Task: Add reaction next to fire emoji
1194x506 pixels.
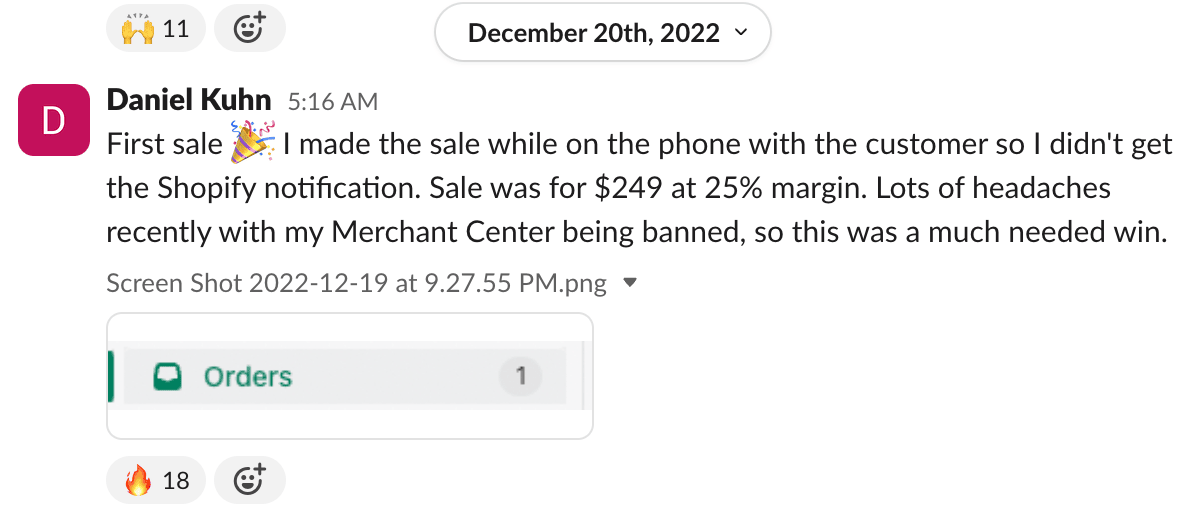Action: [x=249, y=481]
